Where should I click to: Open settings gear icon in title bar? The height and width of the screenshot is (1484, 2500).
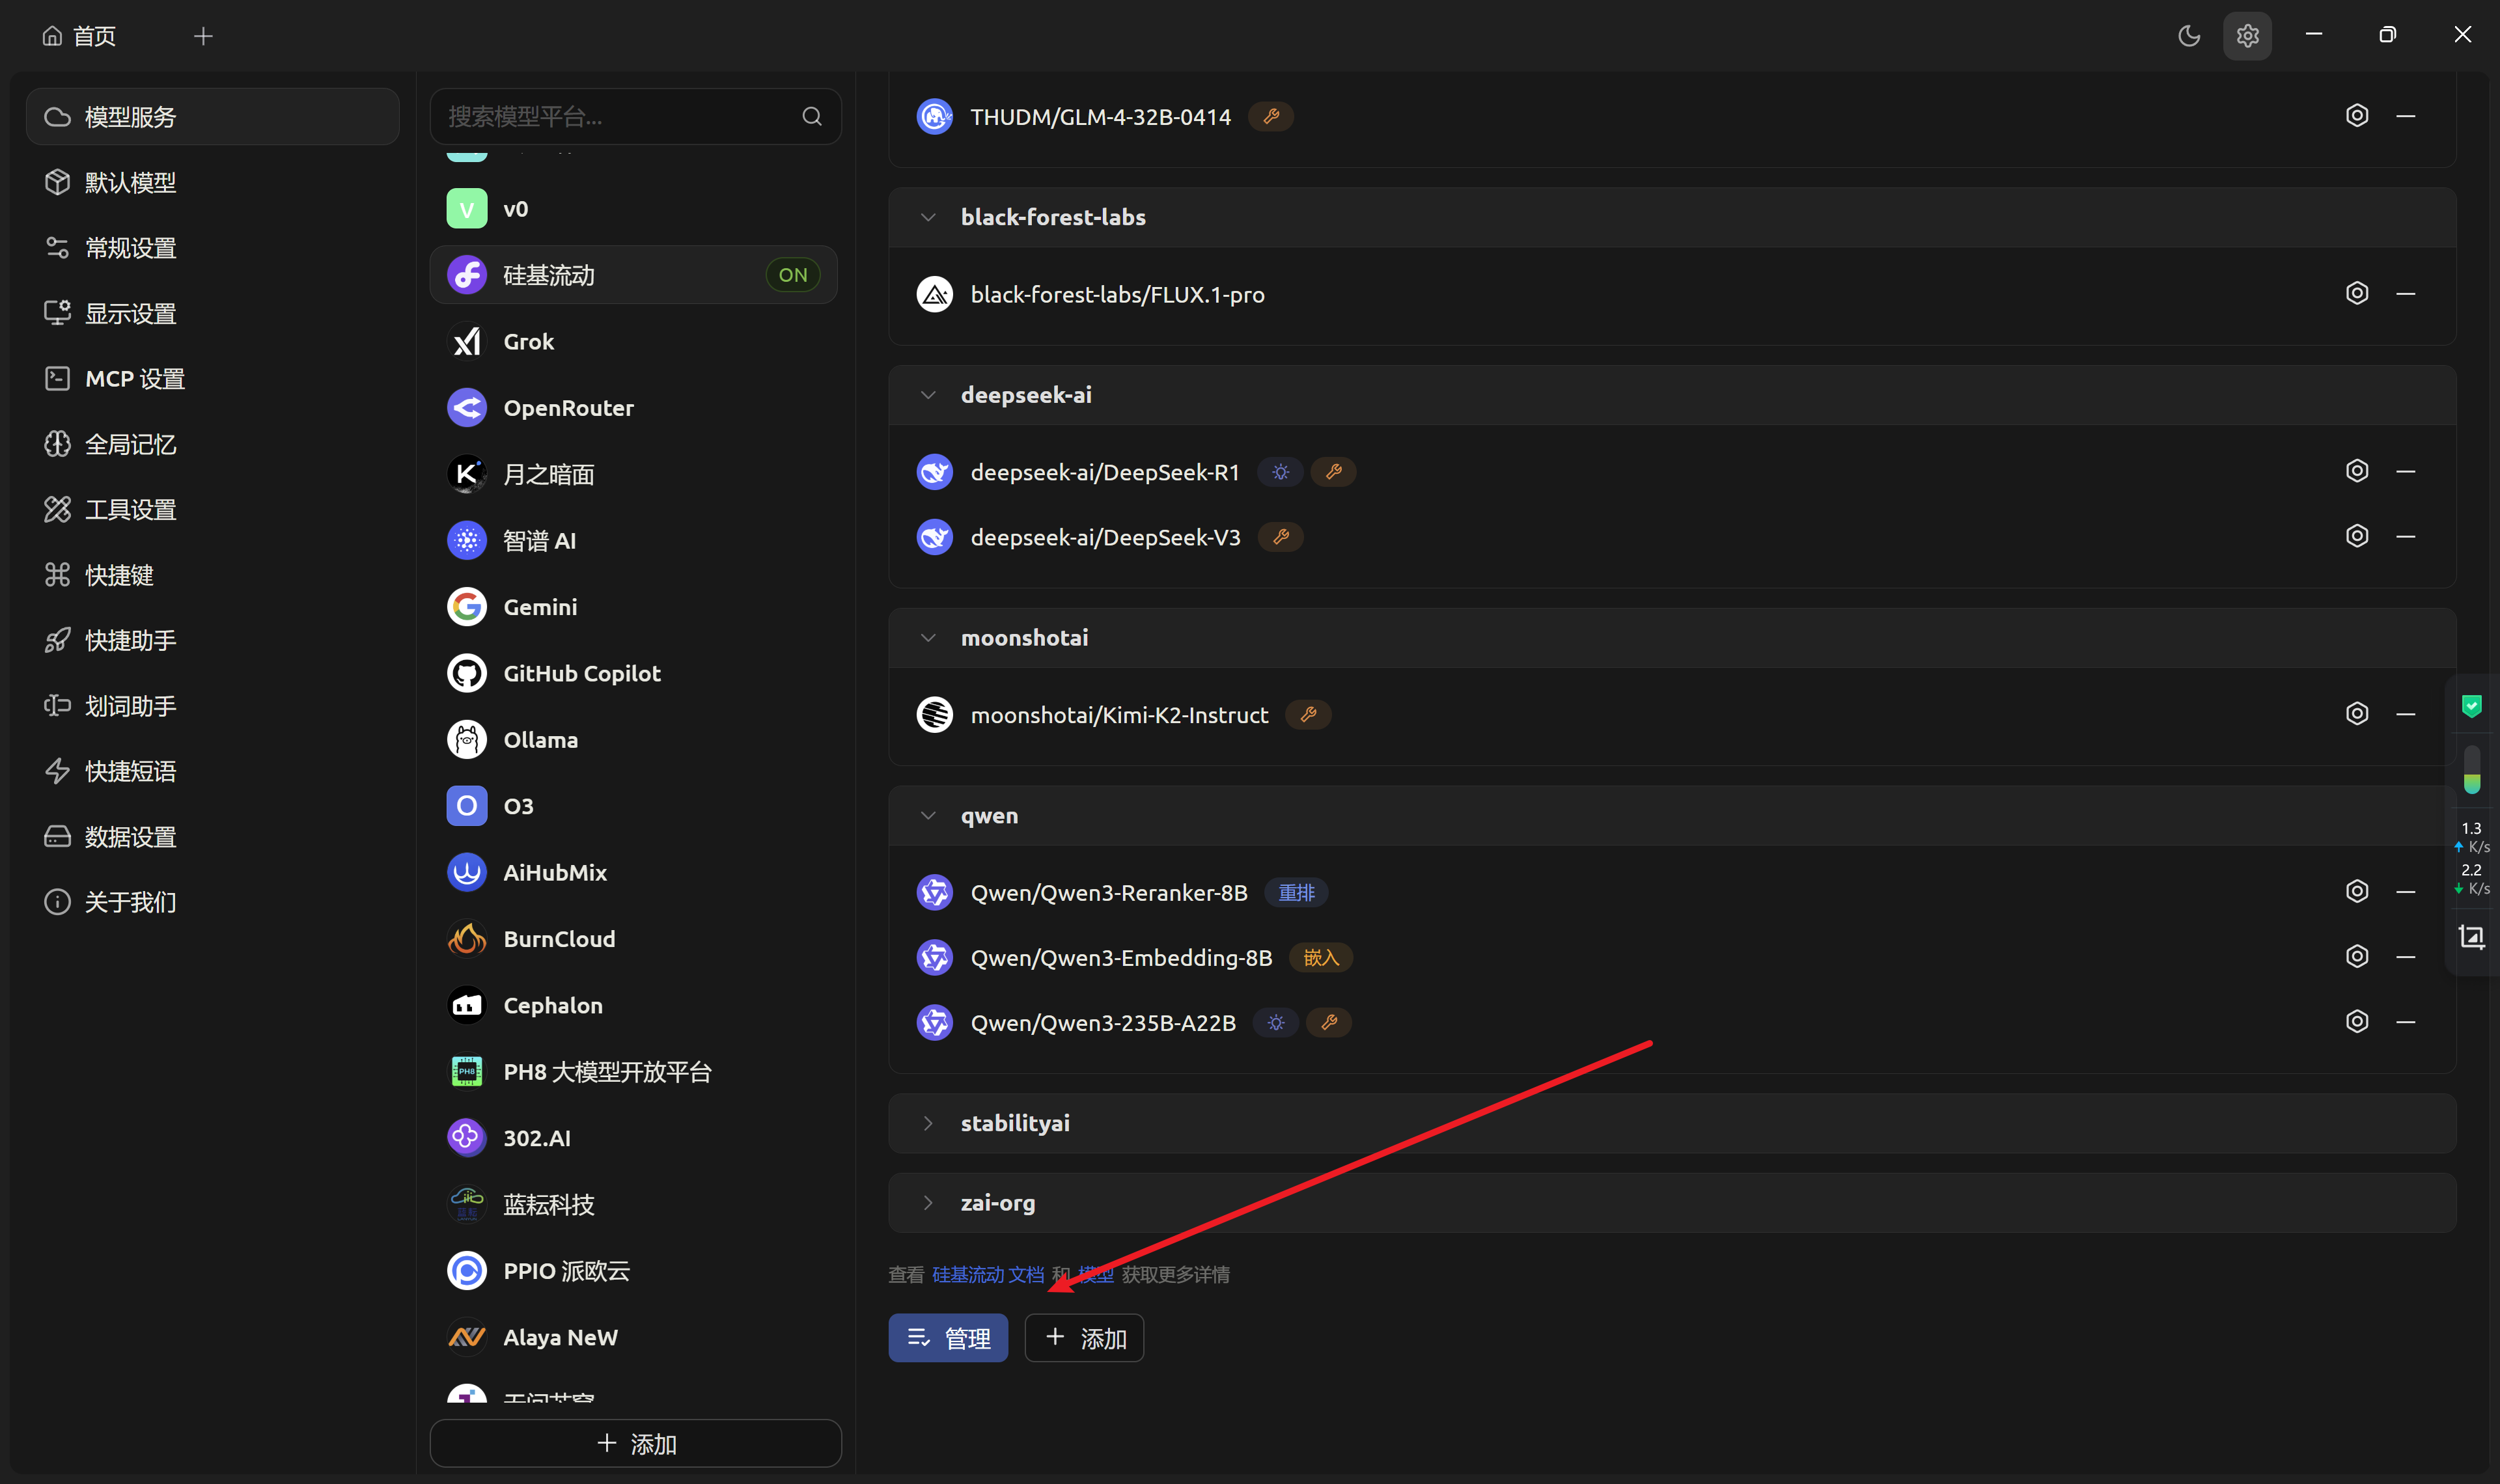[x=2247, y=36]
